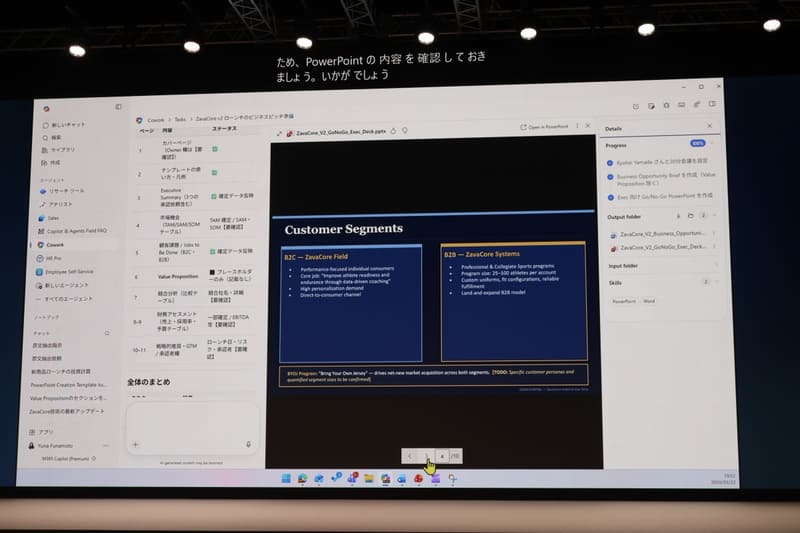Open the more options next to Yuna Funamoto
The height and width of the screenshot is (533, 800).
tap(105, 446)
